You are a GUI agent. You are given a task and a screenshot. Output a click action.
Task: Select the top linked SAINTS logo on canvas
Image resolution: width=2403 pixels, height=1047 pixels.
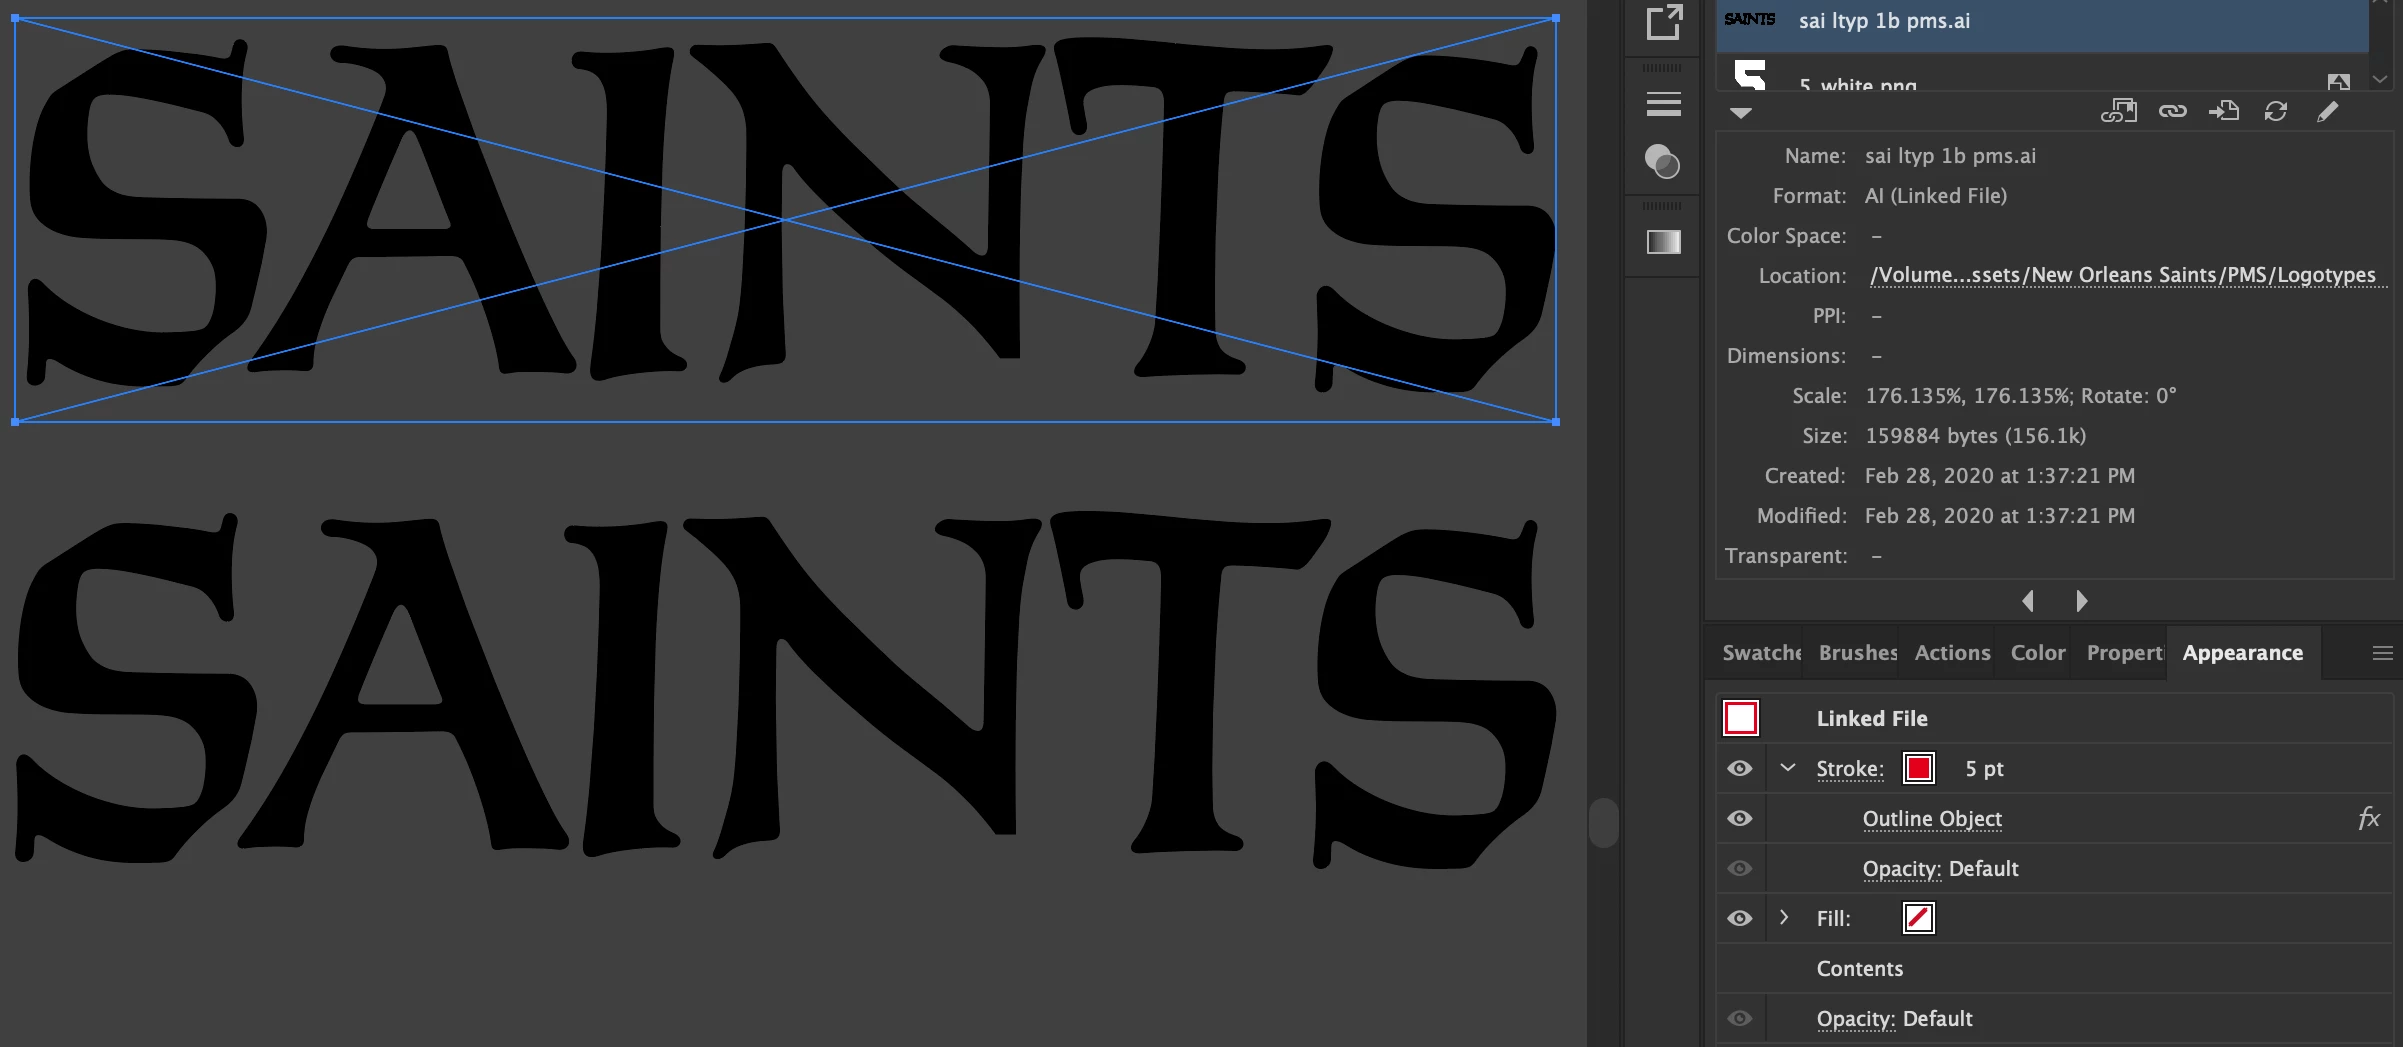(x=785, y=219)
